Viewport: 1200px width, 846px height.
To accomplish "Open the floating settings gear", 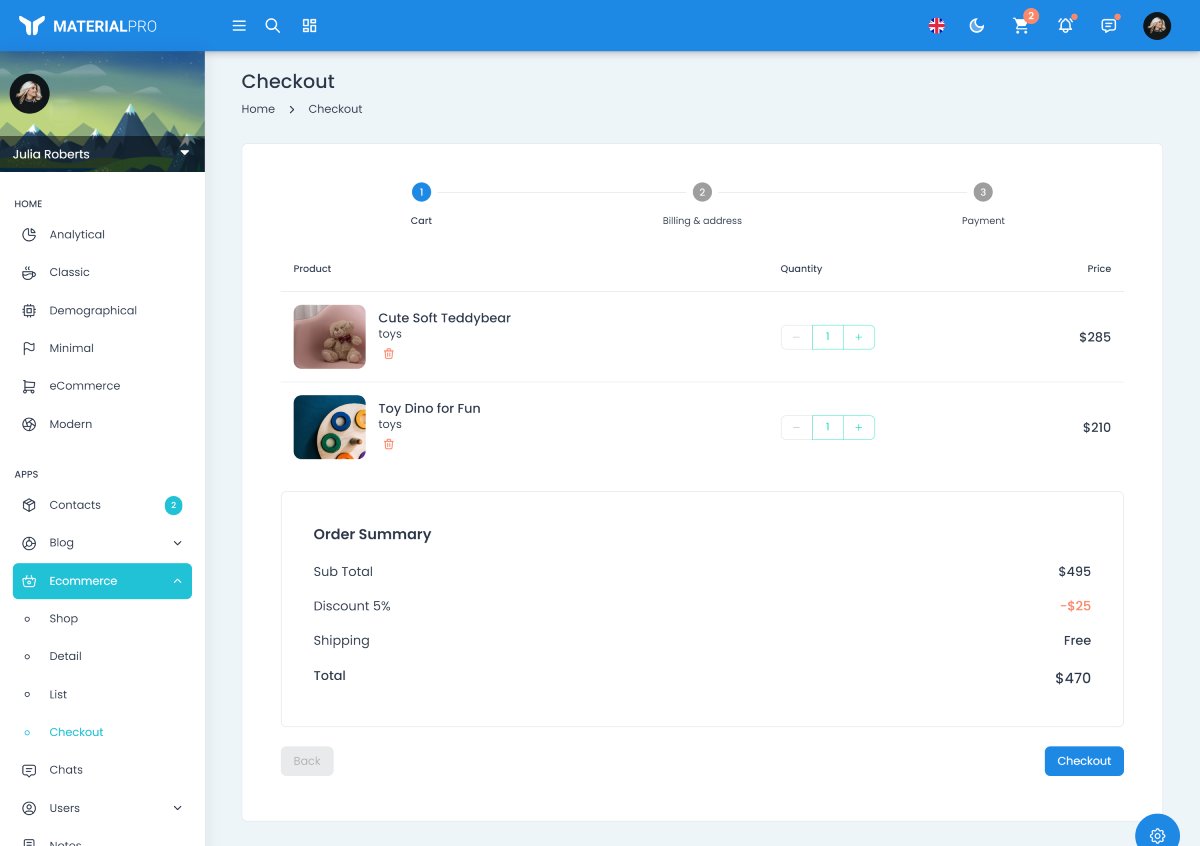I will click(x=1157, y=833).
